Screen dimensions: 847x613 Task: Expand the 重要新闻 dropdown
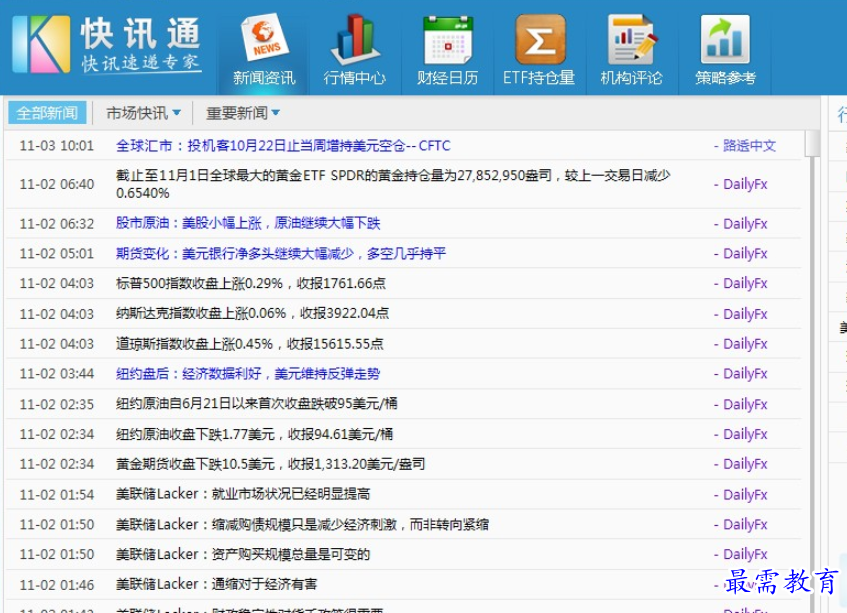[243, 113]
